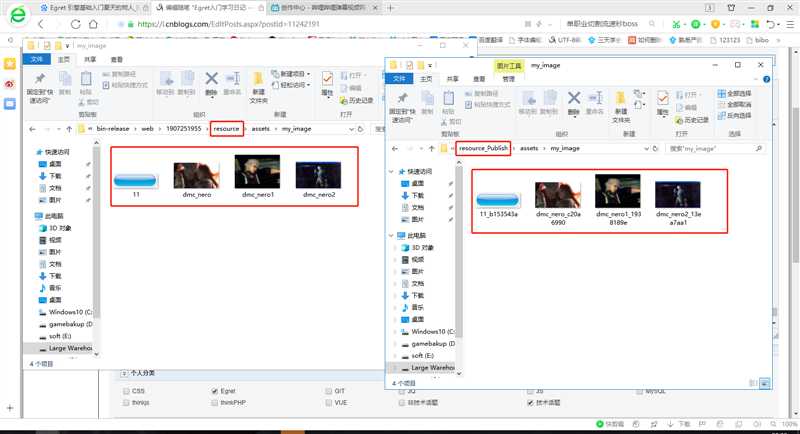The image size is (800, 434).
Task: Check the CSS category checkbox
Action: (126, 391)
